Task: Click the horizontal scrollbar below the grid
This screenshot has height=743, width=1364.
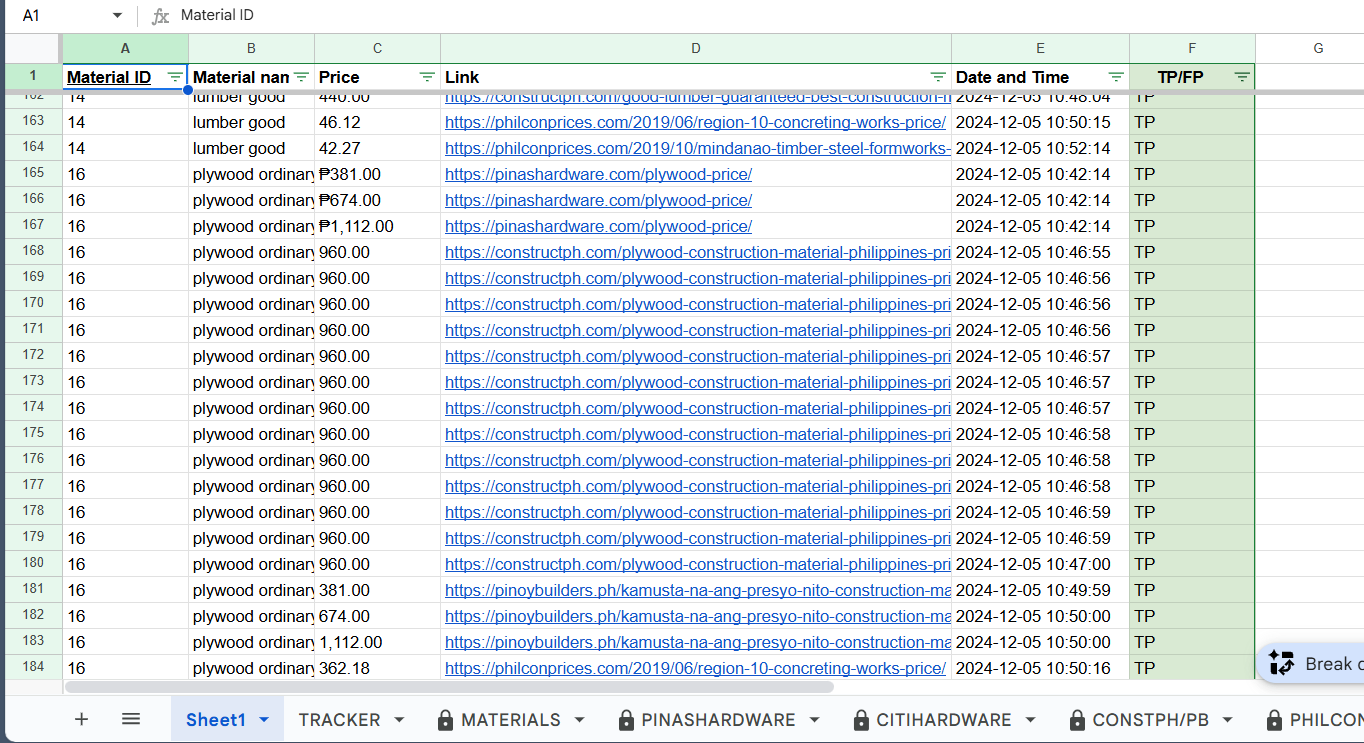Action: [x=449, y=687]
